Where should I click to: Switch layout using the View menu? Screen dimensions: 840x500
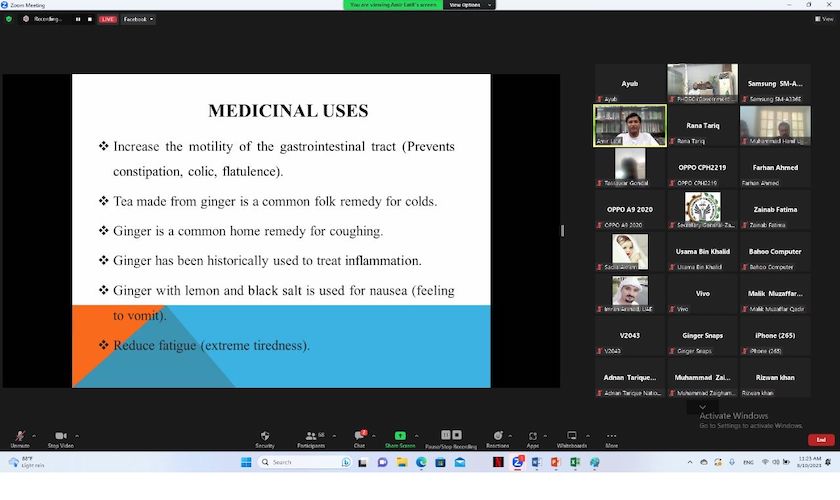point(808,19)
